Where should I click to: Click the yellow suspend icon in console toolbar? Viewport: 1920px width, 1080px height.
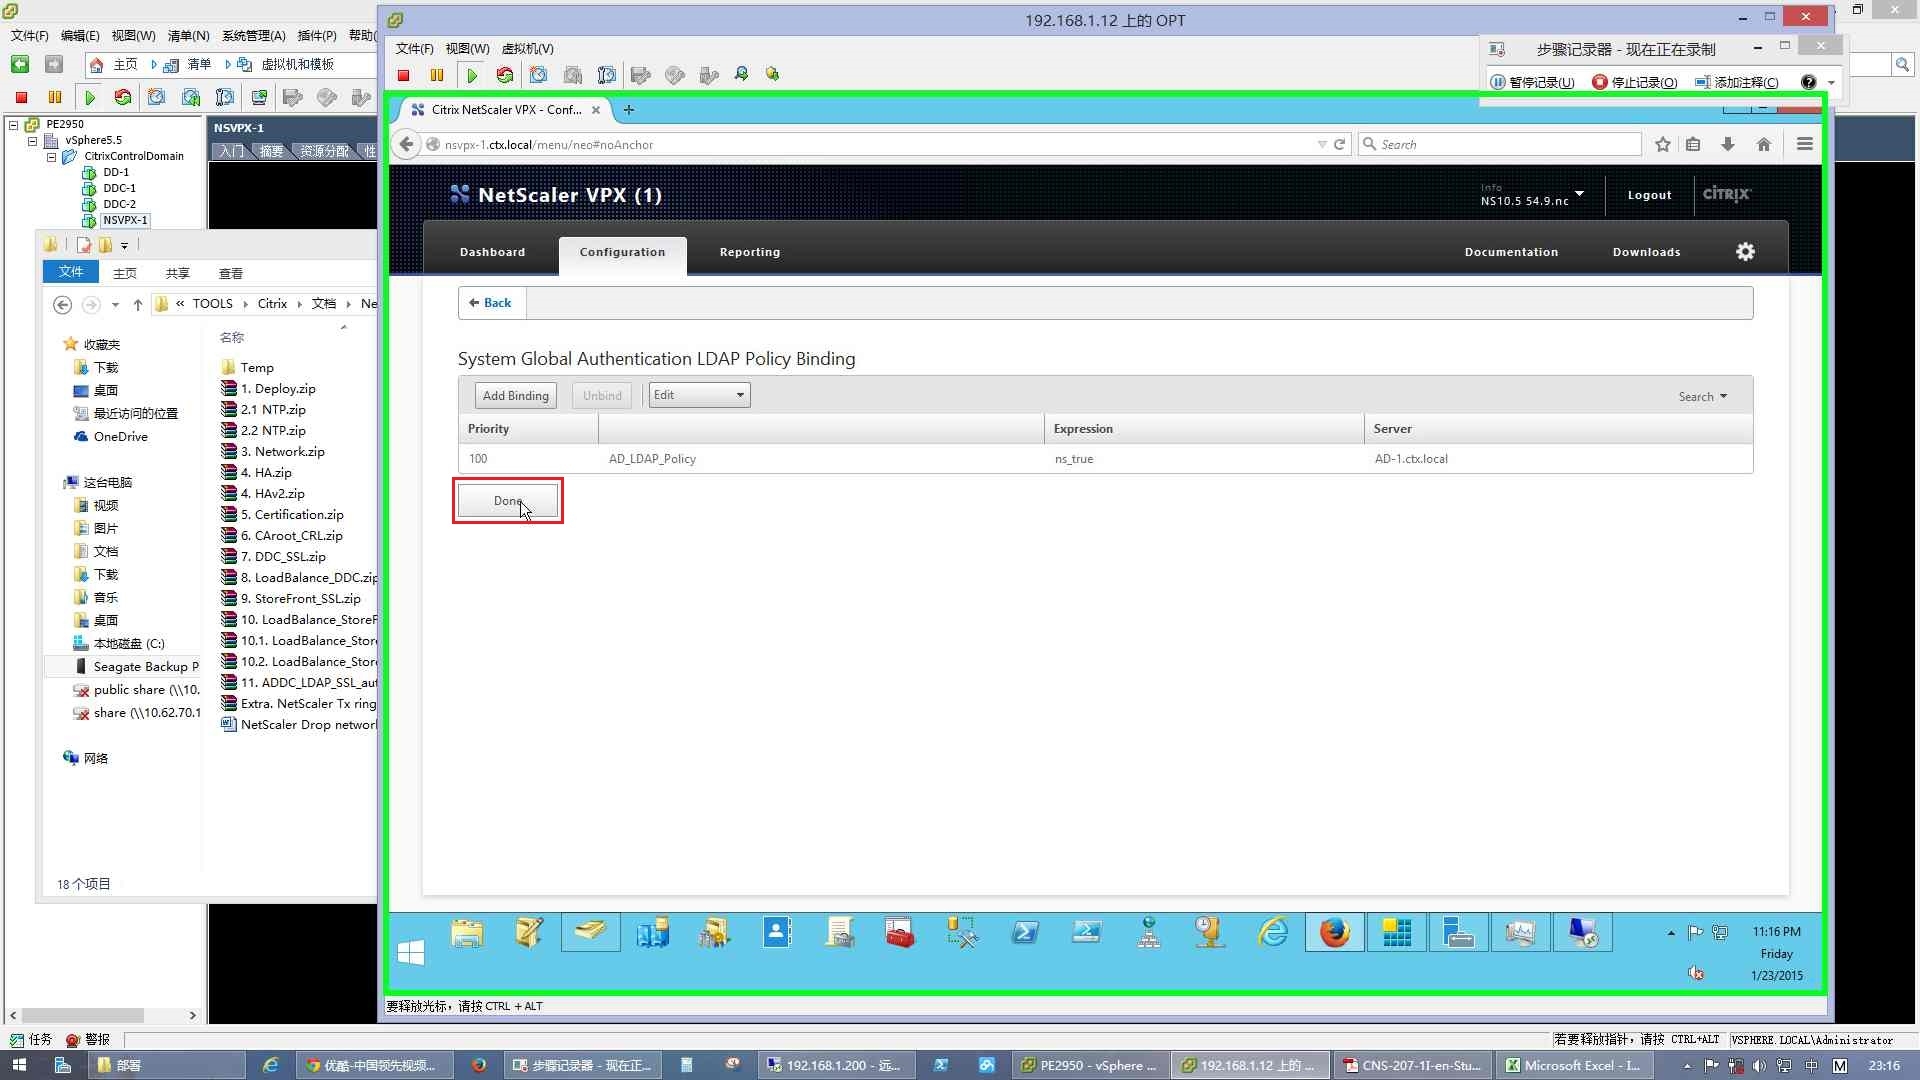point(437,75)
